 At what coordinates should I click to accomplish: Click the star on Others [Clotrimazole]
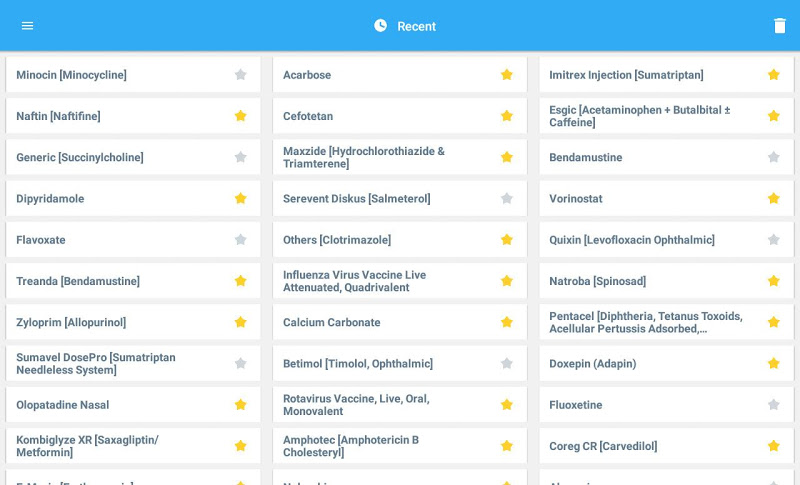(507, 240)
